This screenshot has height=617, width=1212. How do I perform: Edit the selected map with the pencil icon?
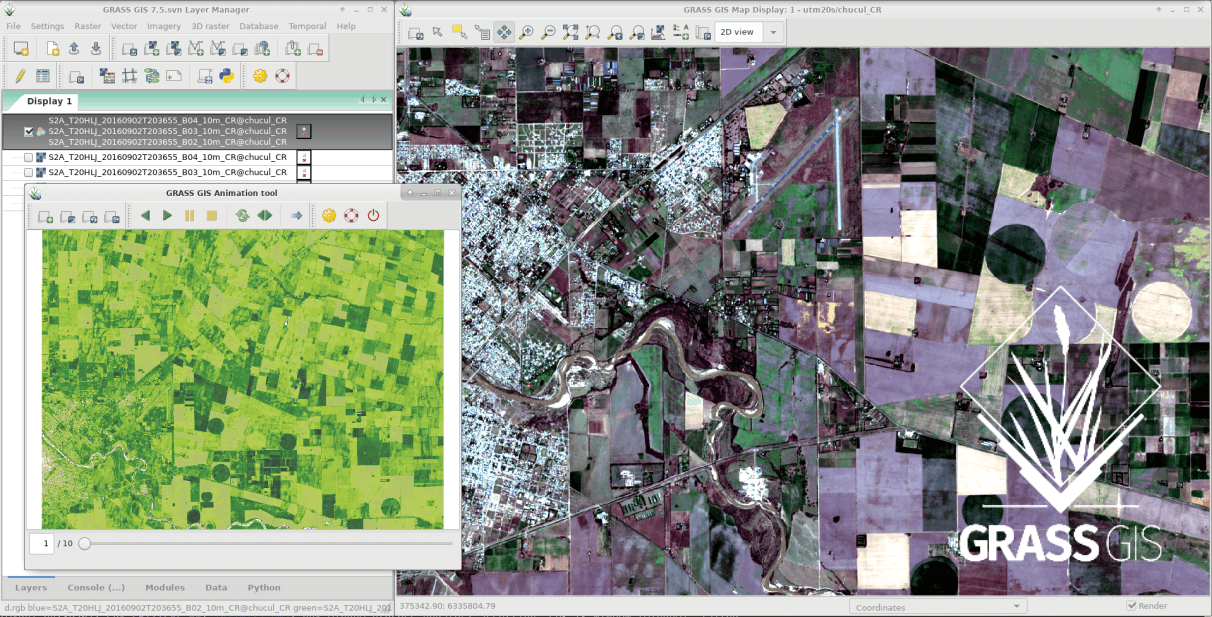point(20,75)
